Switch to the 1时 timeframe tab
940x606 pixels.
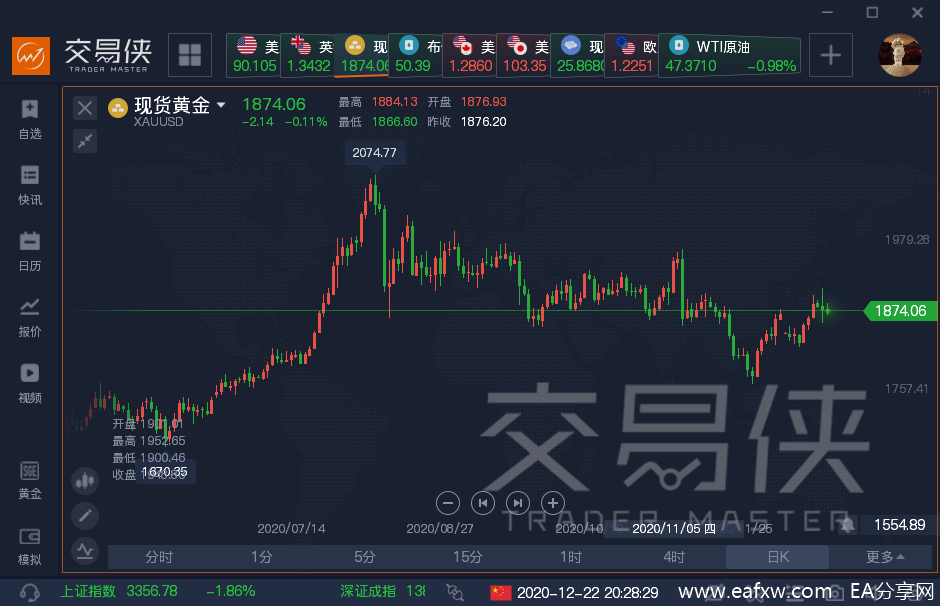(571, 557)
